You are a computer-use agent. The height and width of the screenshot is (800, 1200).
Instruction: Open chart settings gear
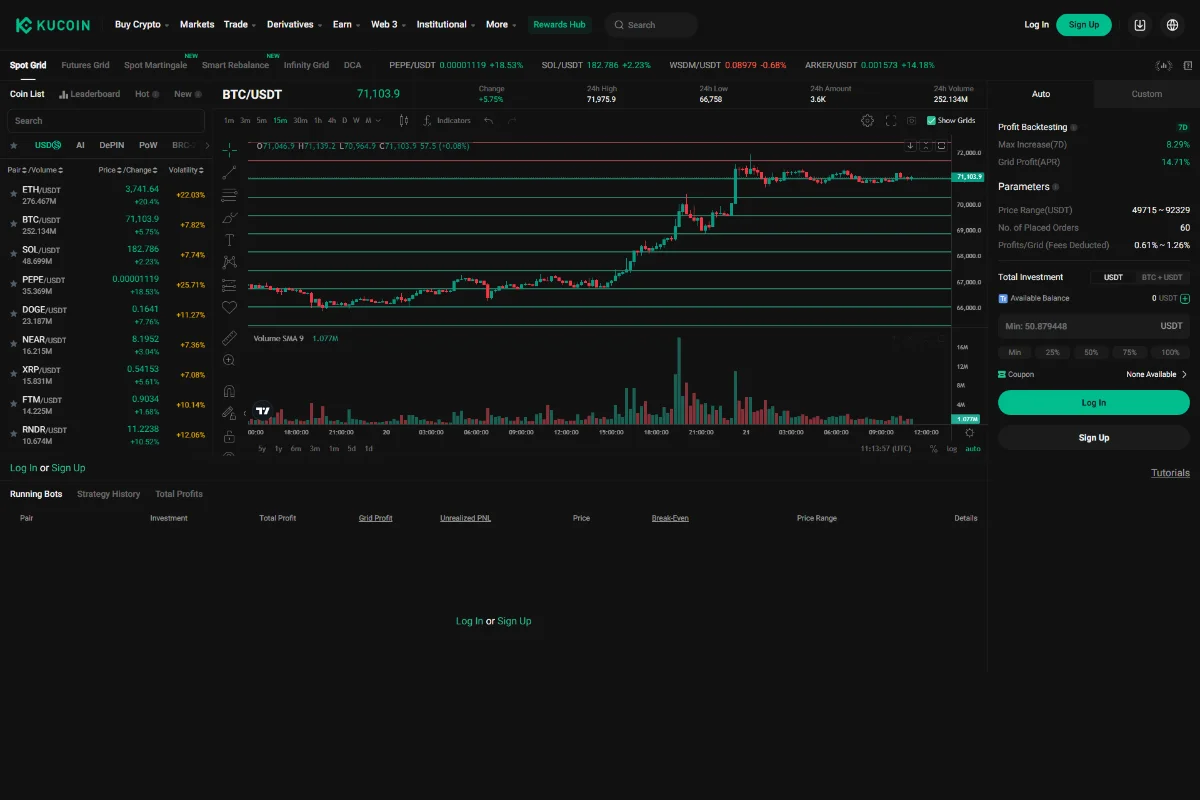tap(868, 120)
